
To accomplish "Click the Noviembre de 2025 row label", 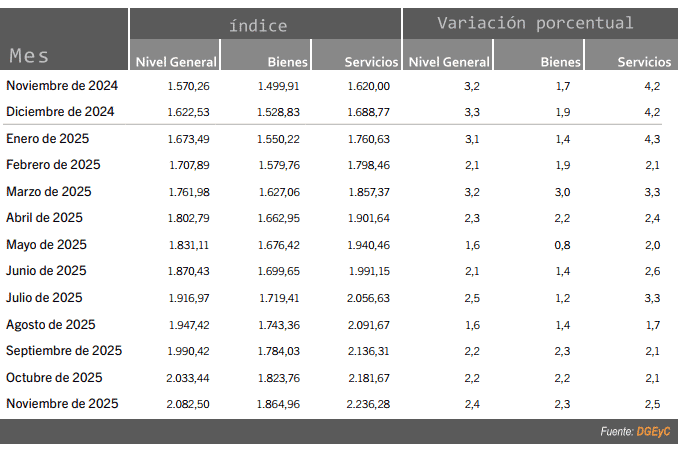I will click(x=62, y=403).
